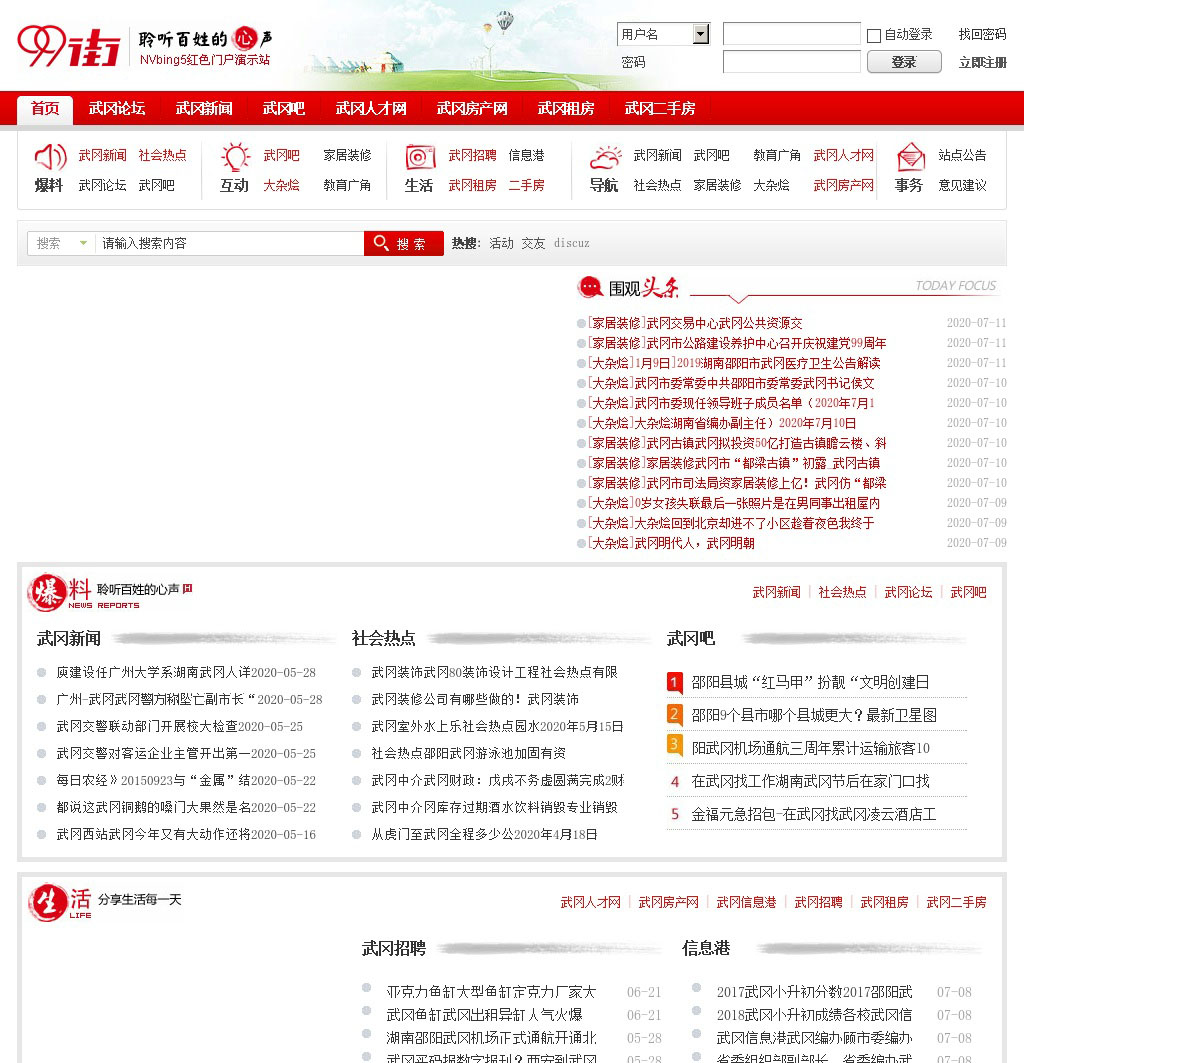This screenshot has height=1063, width=1200.
Task: Click the 事务 envelope icon
Action: pos(910,157)
